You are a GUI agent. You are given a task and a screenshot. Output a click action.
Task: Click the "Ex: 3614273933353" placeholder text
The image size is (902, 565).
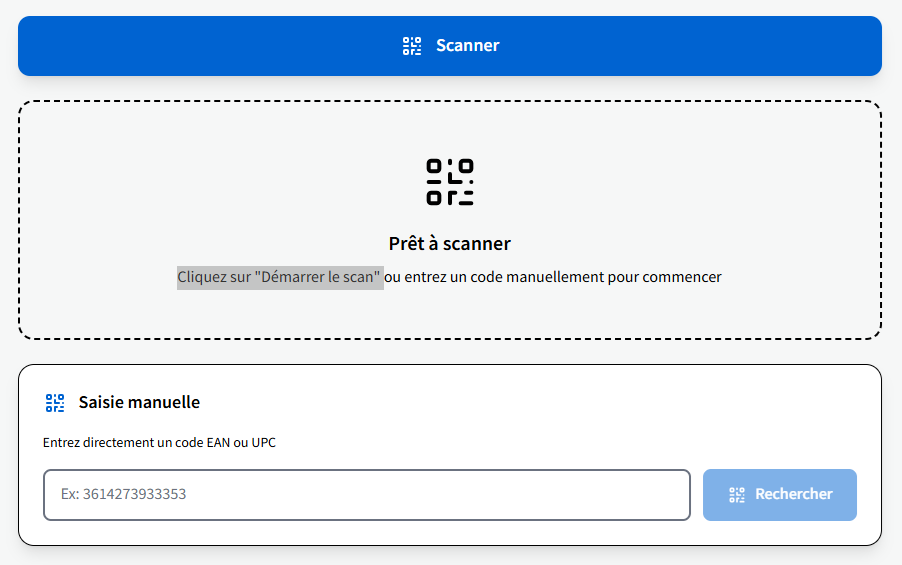point(123,495)
